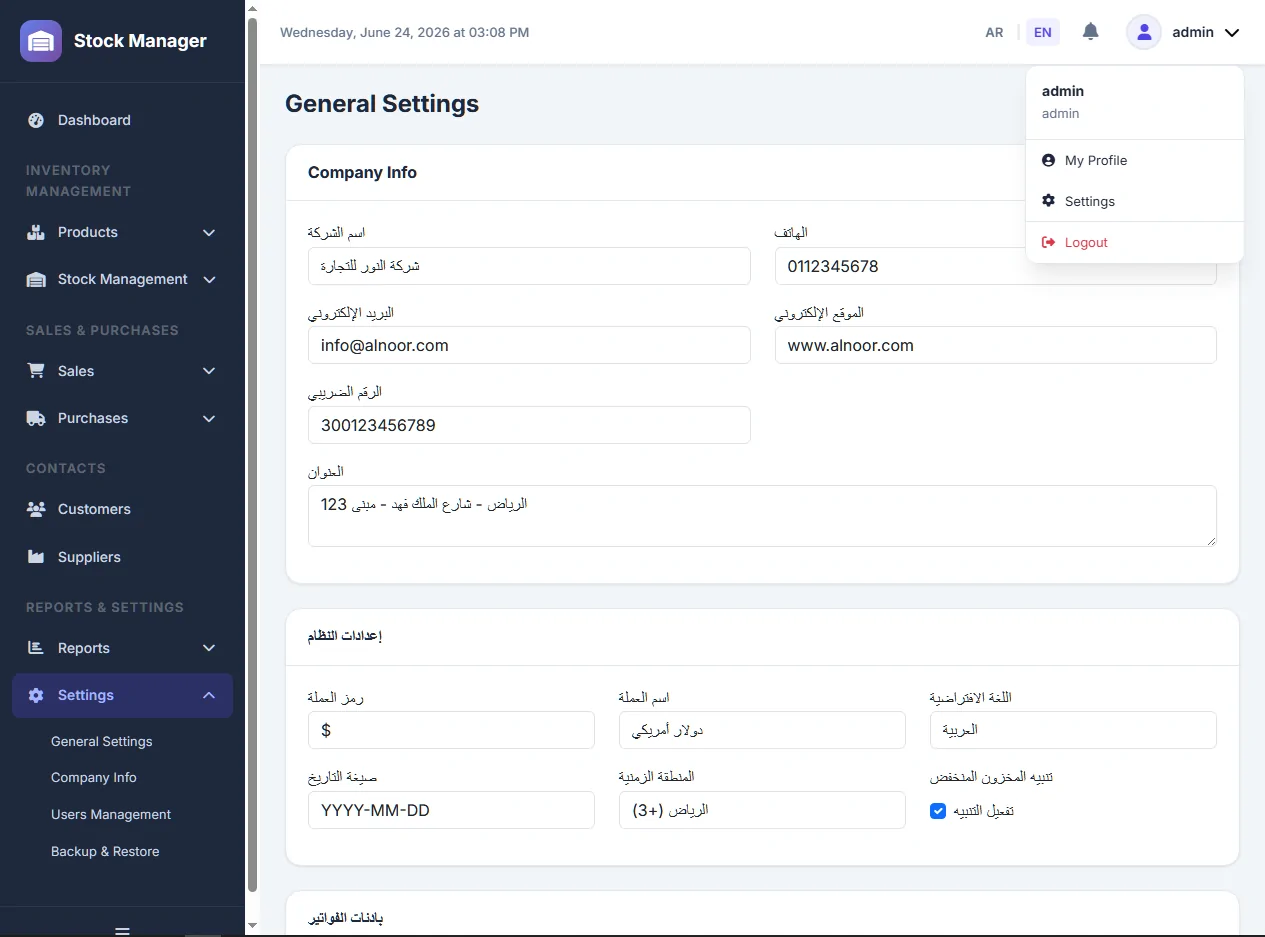Click the Customers people icon
The image size is (1265, 937).
tap(36, 509)
